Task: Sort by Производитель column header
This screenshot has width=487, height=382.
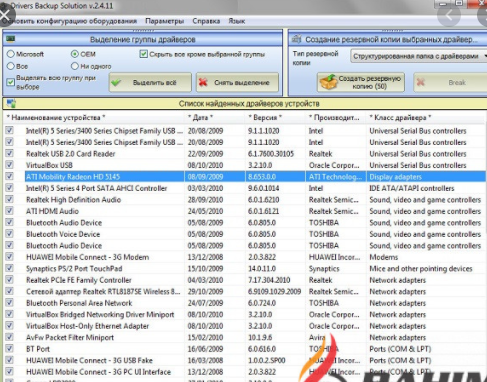Action: pyautogui.click(x=335, y=118)
